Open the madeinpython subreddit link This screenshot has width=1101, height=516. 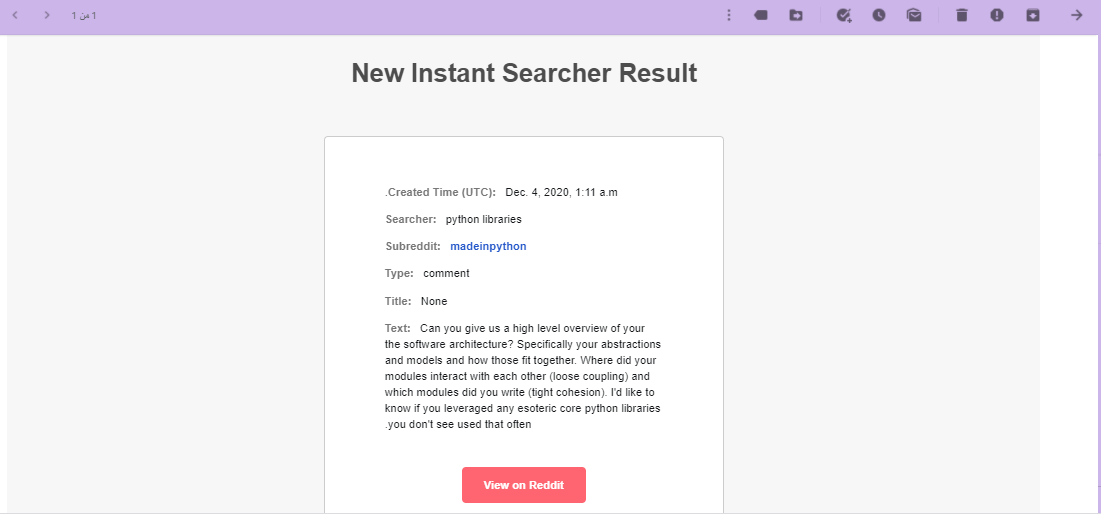[488, 246]
